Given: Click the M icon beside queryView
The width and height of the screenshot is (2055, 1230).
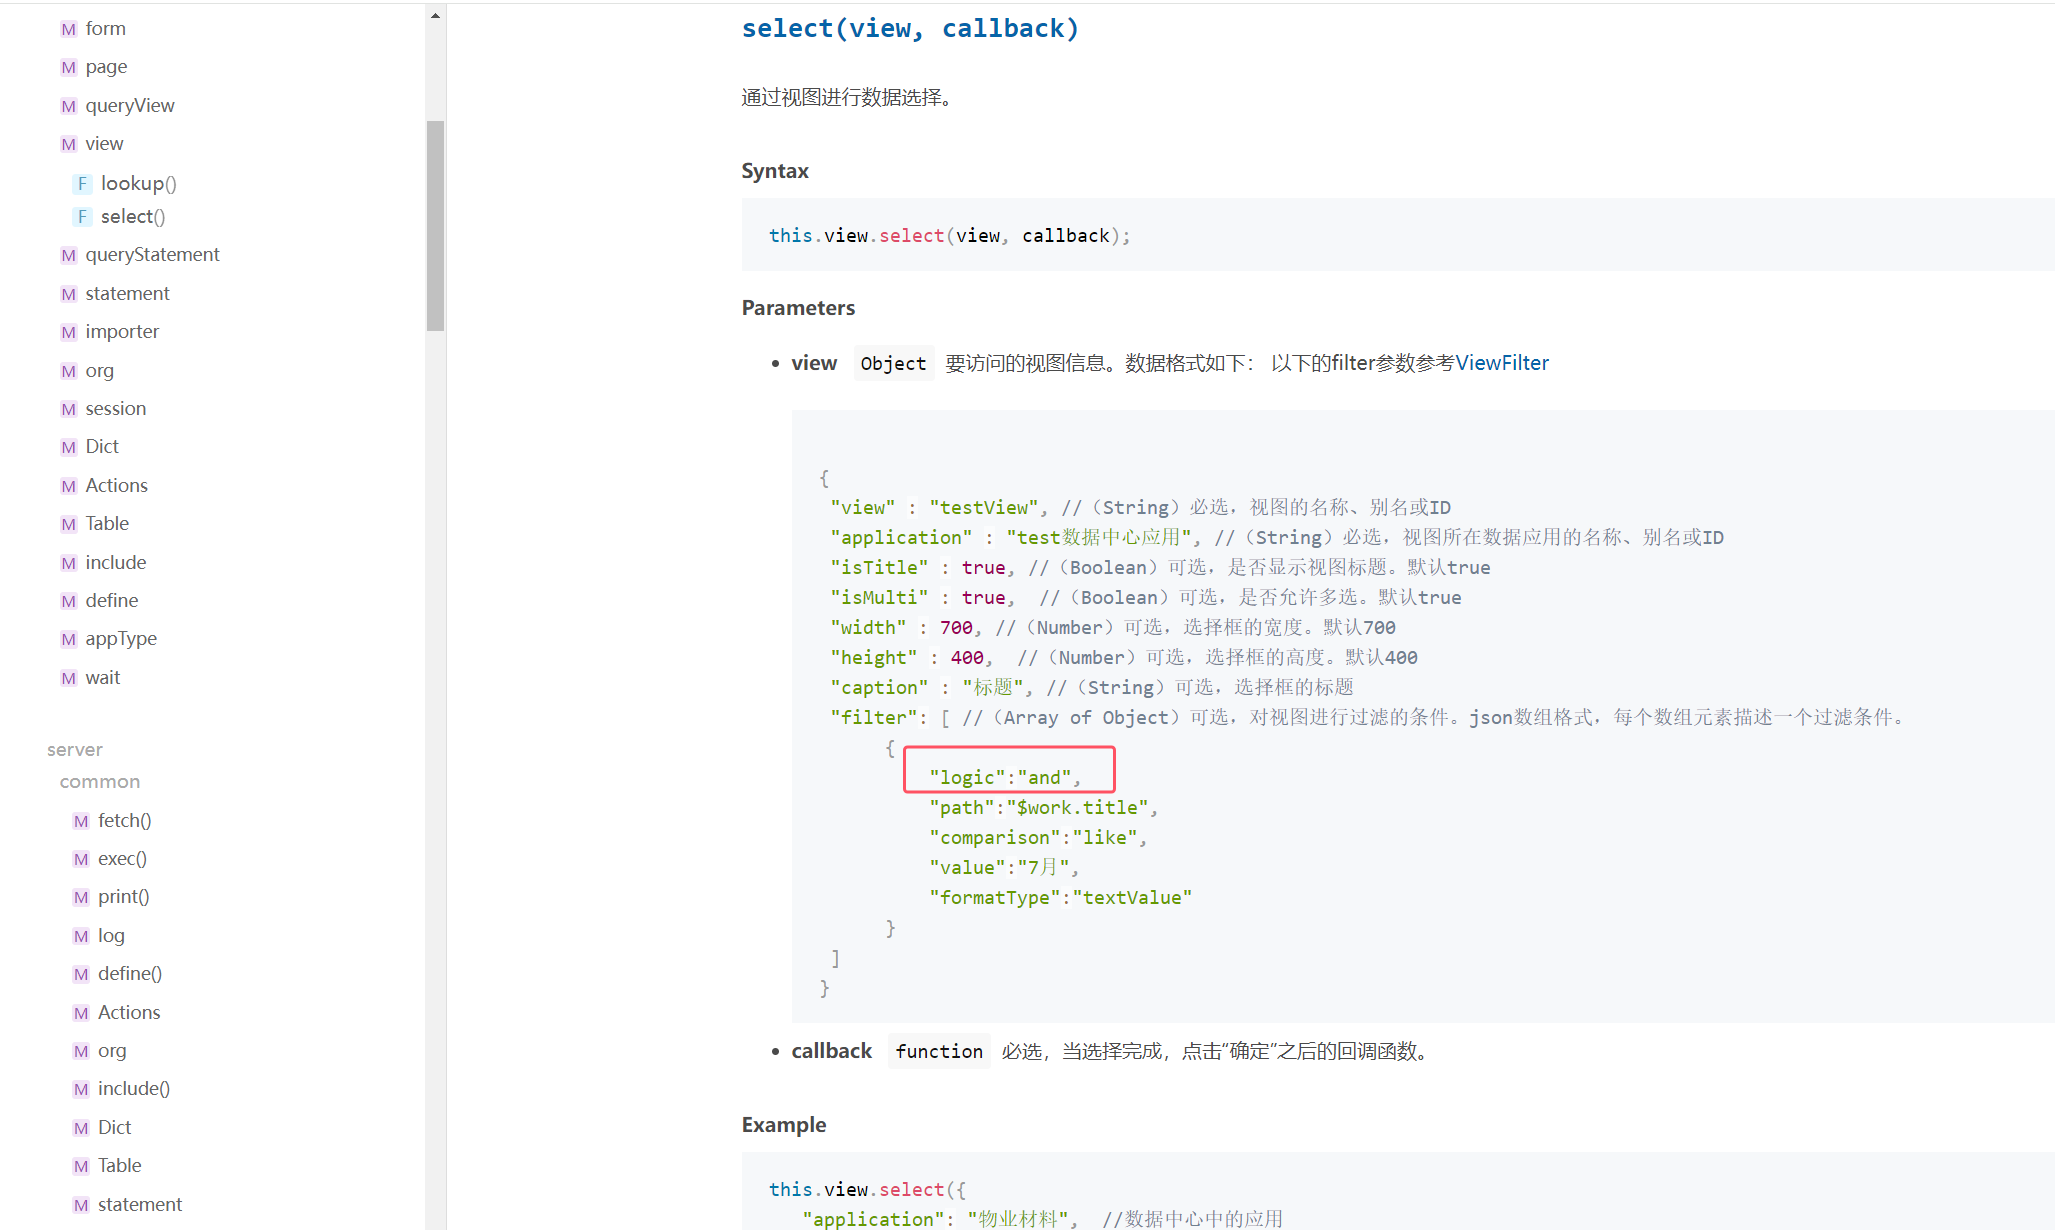Looking at the screenshot, I should click(68, 106).
